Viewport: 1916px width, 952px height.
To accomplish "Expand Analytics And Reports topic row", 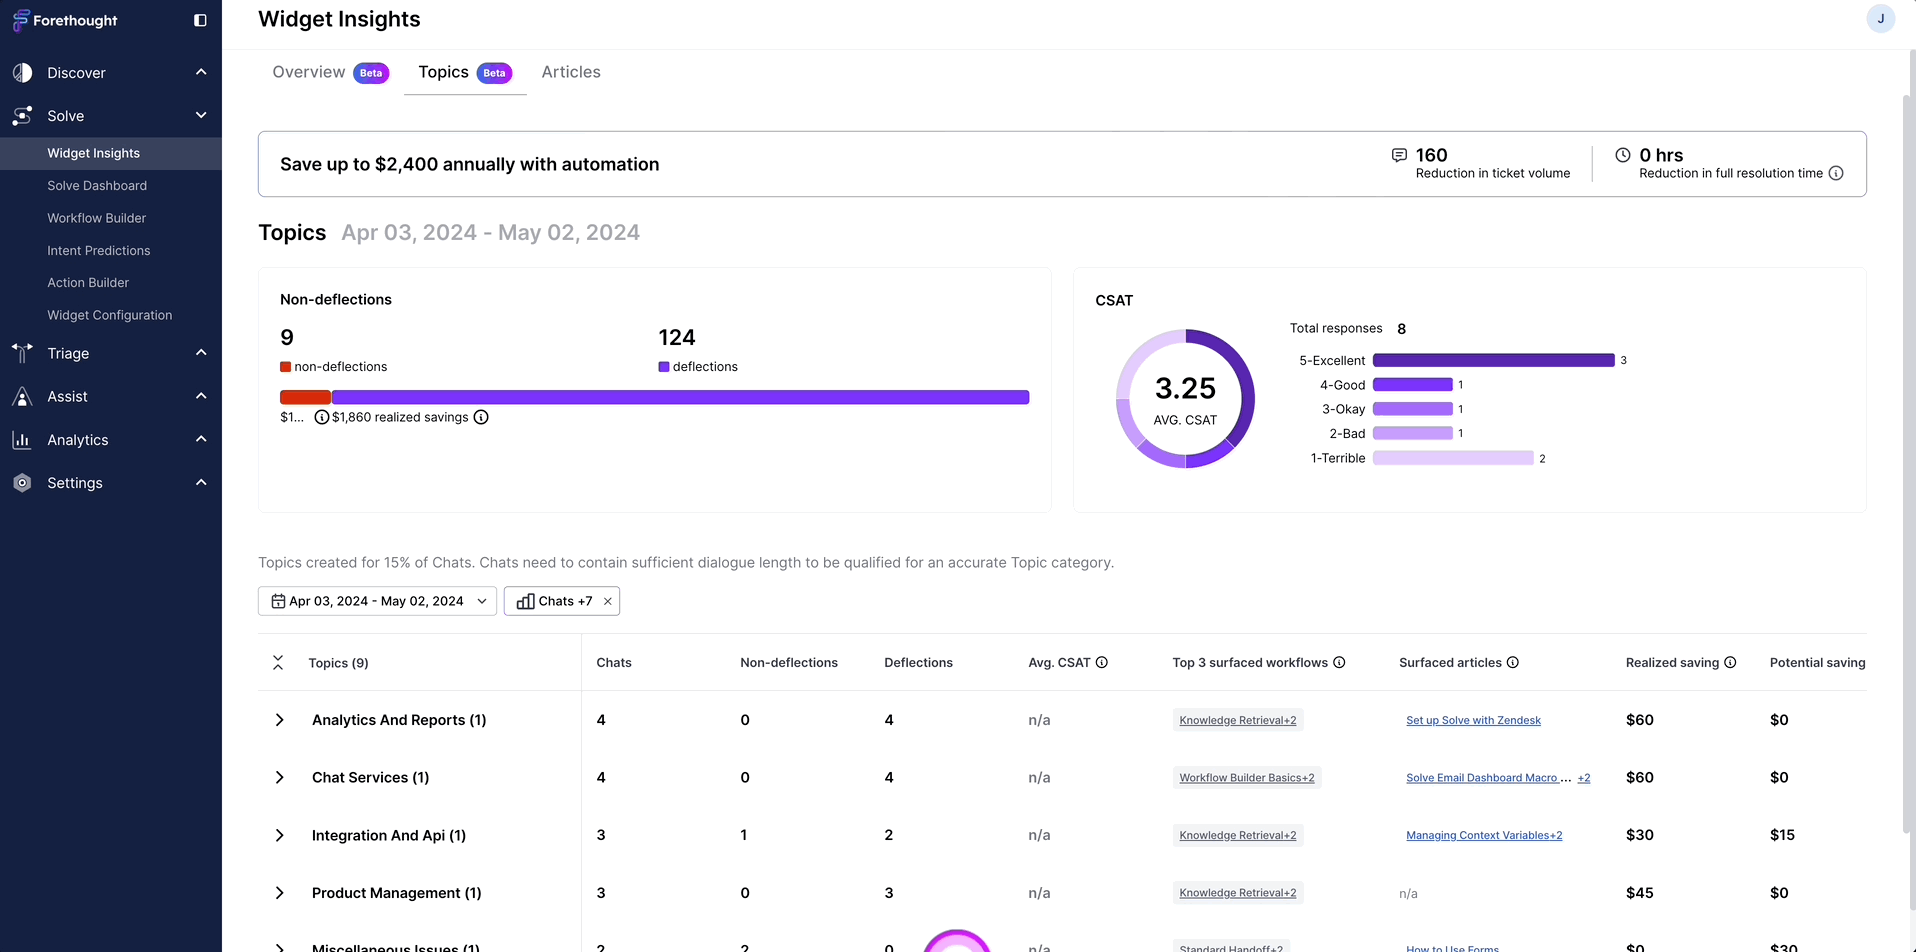I will coord(279,720).
